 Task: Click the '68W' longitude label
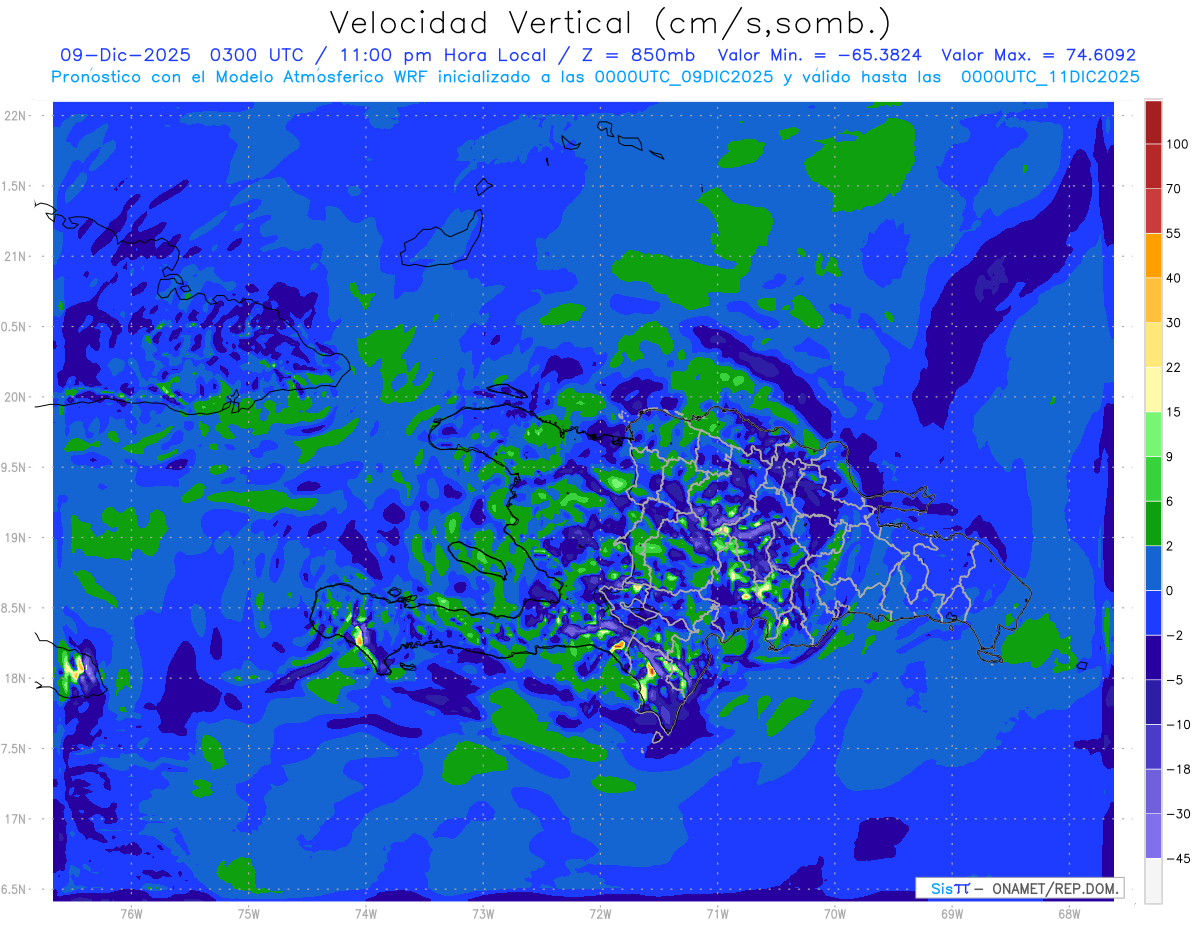[x=1069, y=913]
